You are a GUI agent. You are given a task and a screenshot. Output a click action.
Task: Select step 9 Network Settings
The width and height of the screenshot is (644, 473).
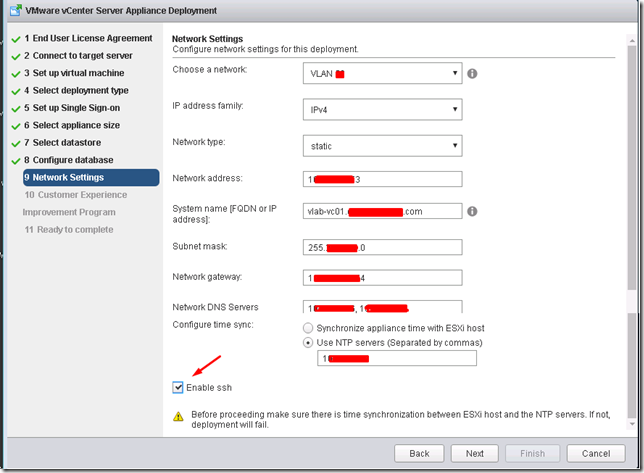tap(91, 177)
